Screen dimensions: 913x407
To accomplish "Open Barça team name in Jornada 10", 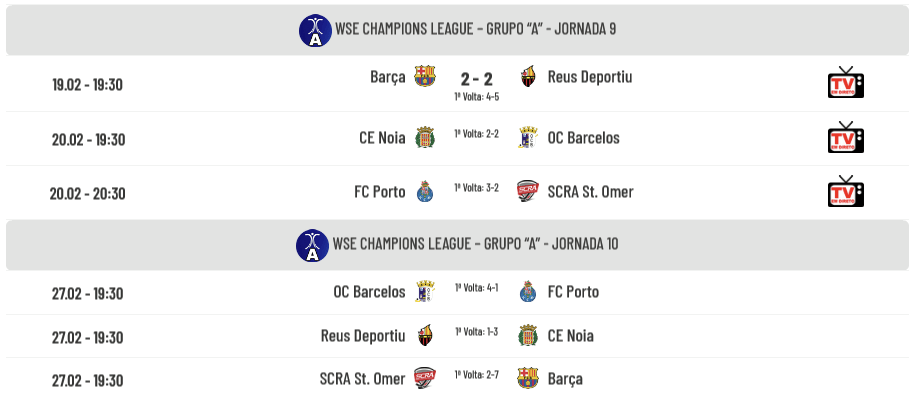I will coord(565,378).
